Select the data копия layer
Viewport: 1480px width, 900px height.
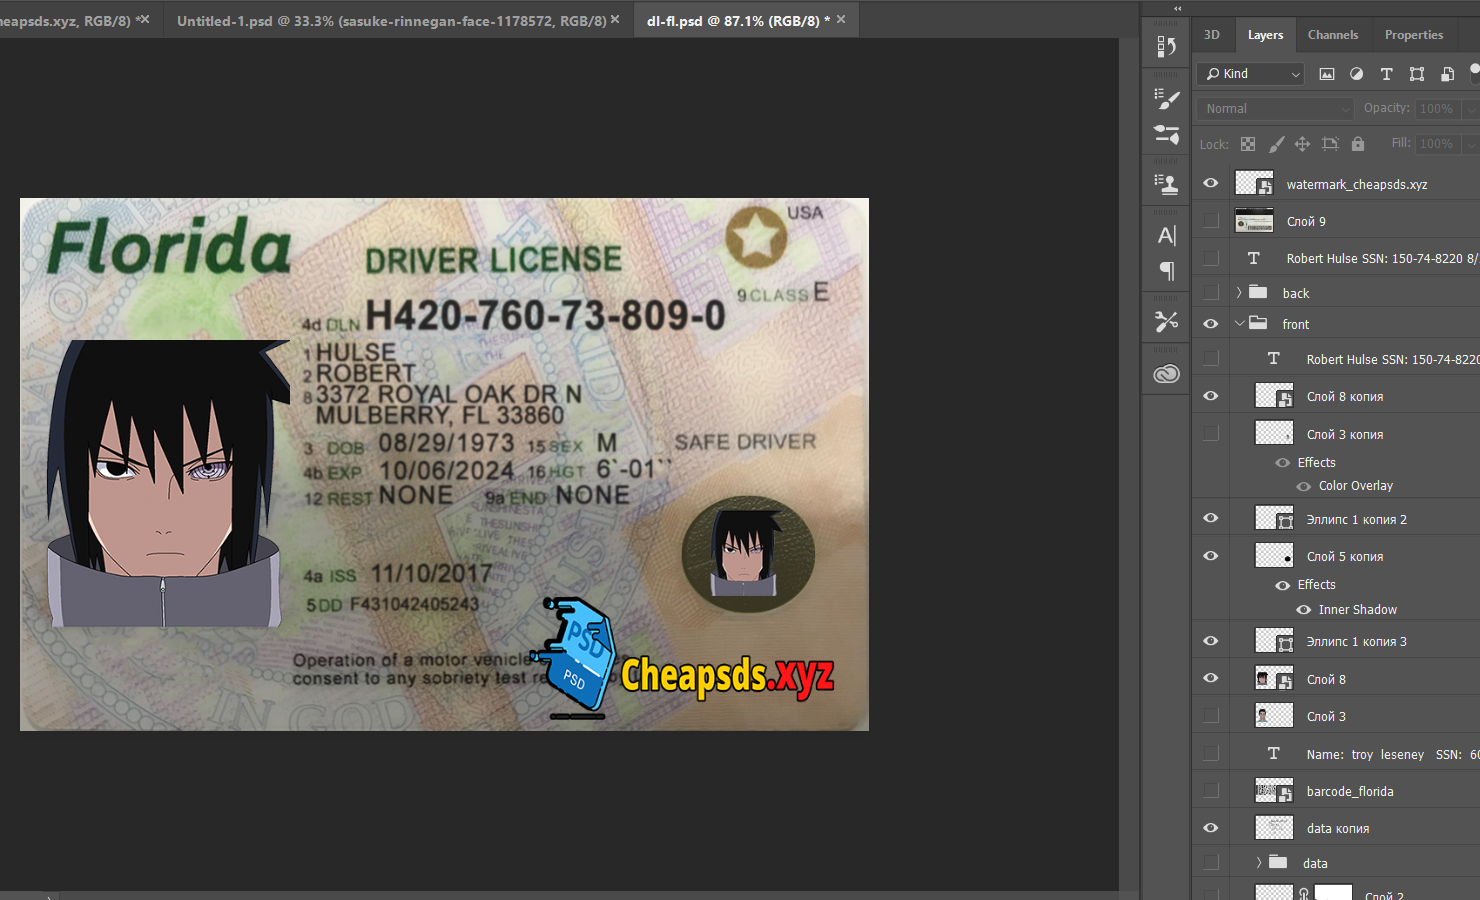pyautogui.click(x=1337, y=829)
